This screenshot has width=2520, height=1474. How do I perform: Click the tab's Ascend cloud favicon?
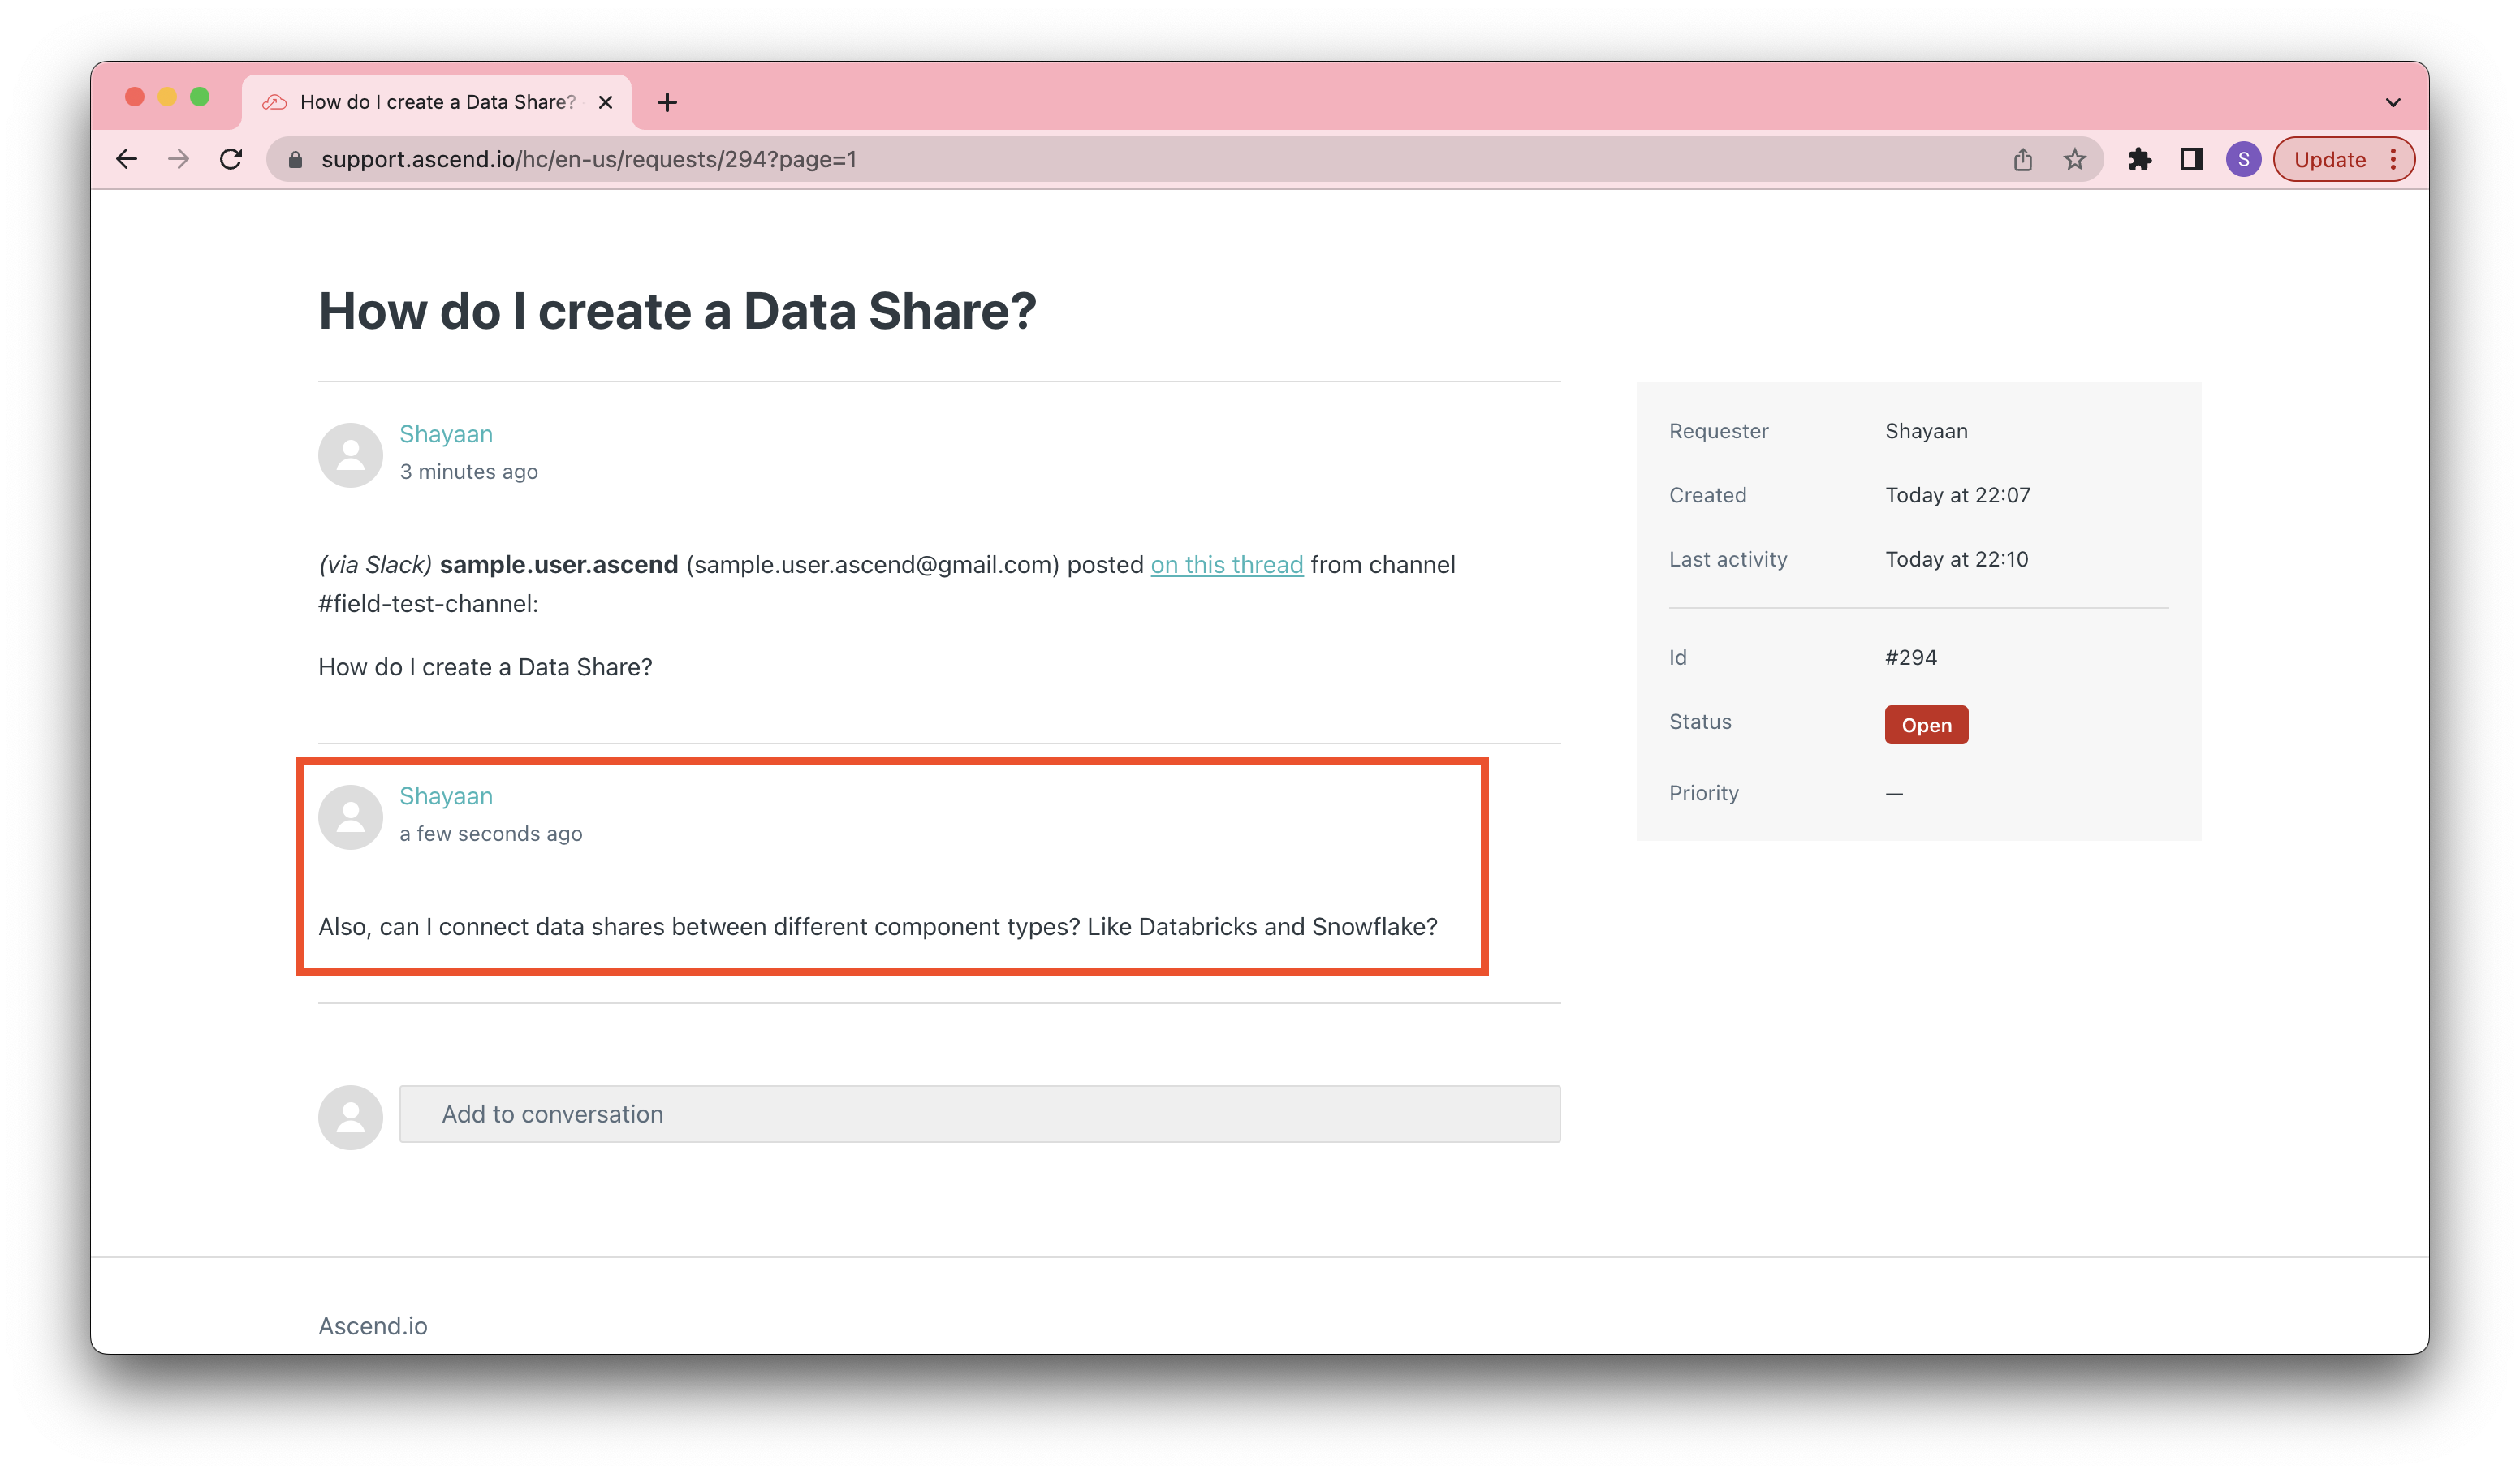(x=275, y=102)
